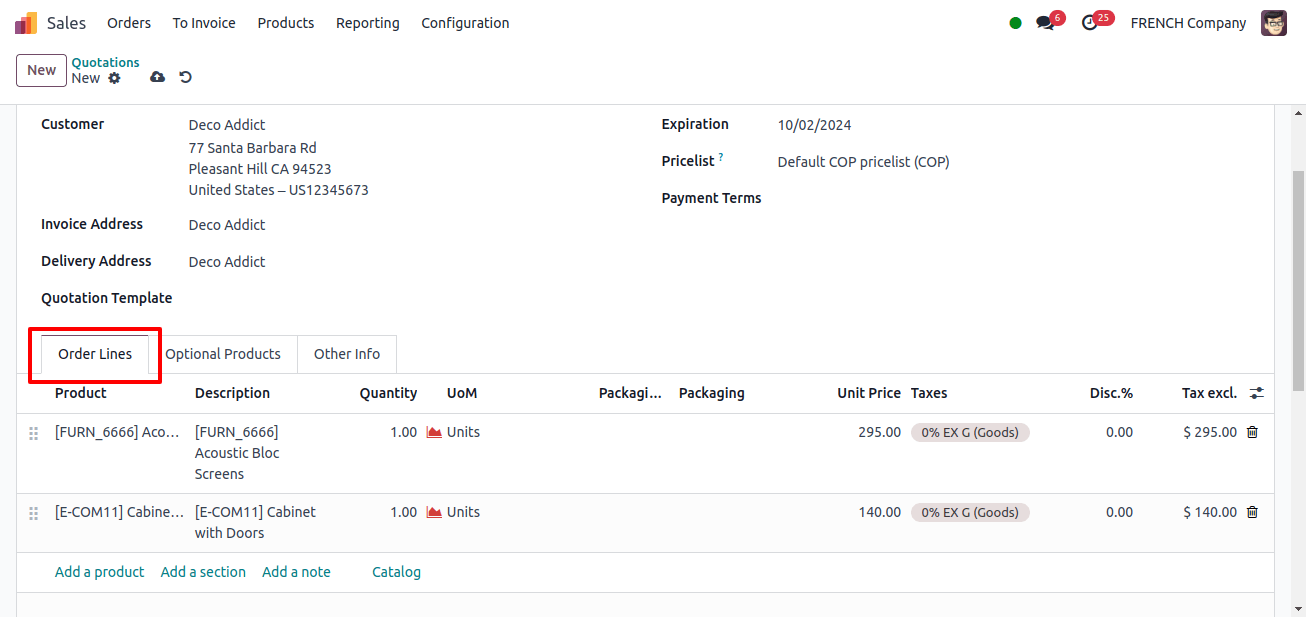Click the Cabinet with Doors description cell
Viewport: 1306px width, 617px height.
click(255, 522)
